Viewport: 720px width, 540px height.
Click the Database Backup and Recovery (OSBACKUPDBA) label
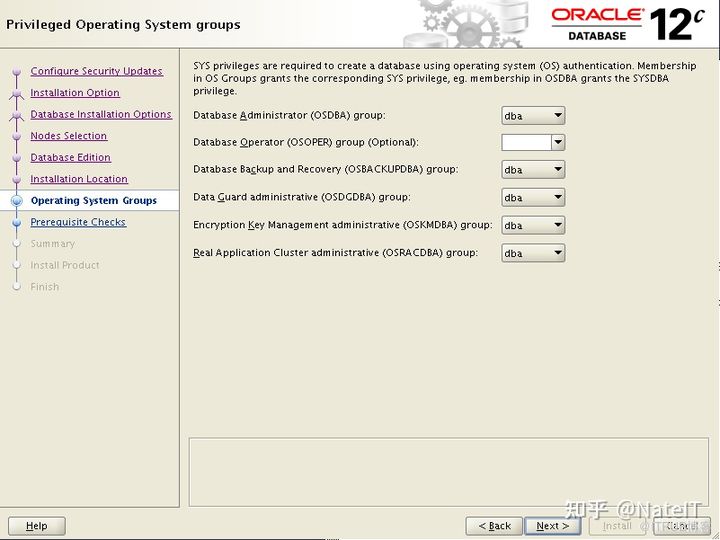point(326,169)
